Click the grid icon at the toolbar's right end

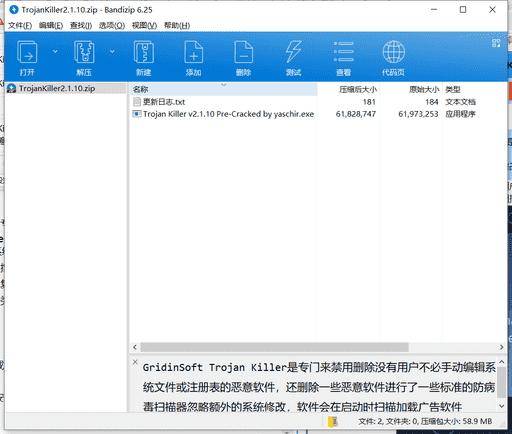click(x=496, y=43)
